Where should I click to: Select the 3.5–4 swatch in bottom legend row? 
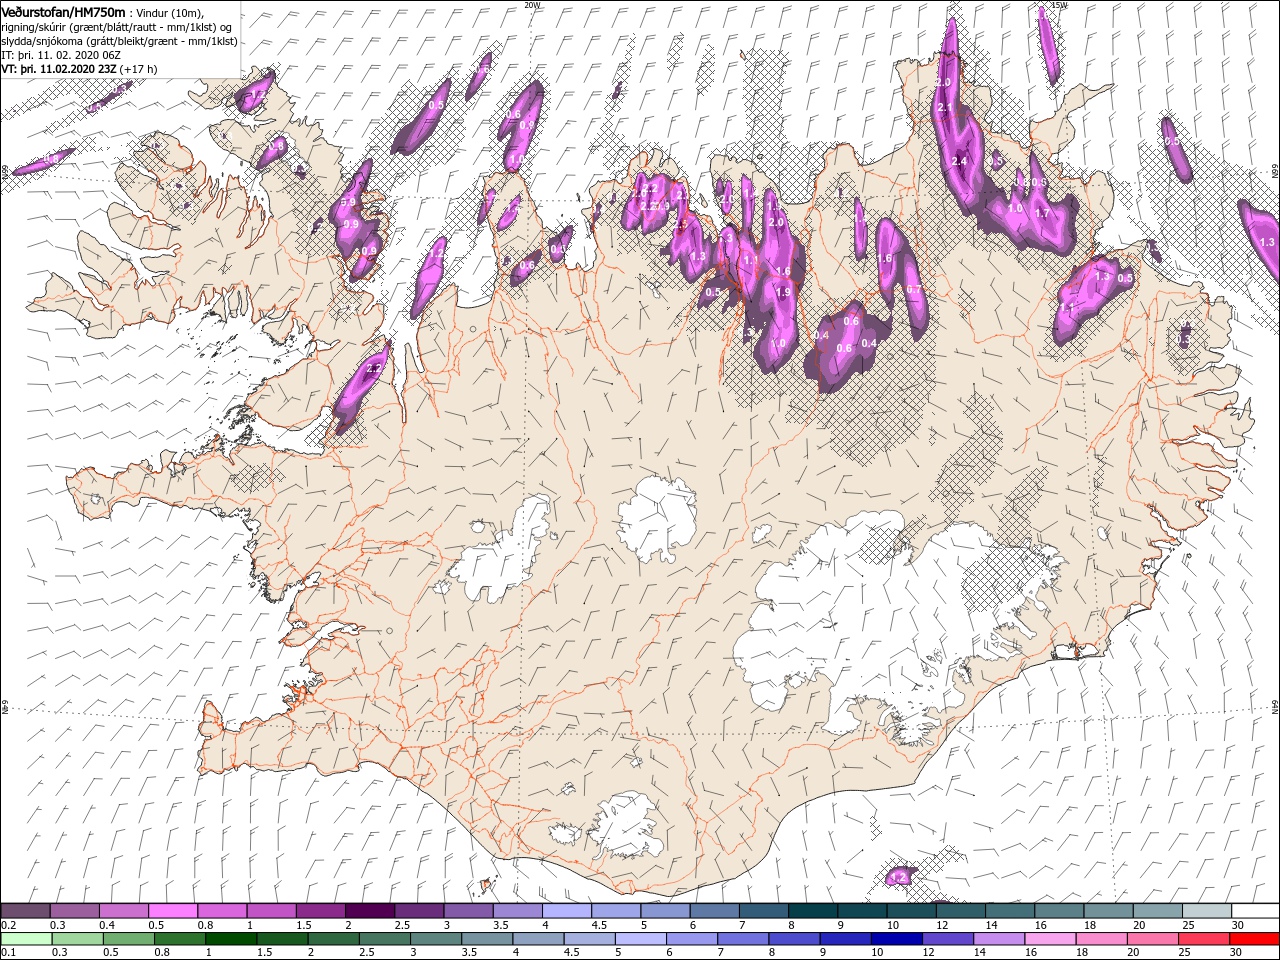pyautogui.click(x=487, y=939)
